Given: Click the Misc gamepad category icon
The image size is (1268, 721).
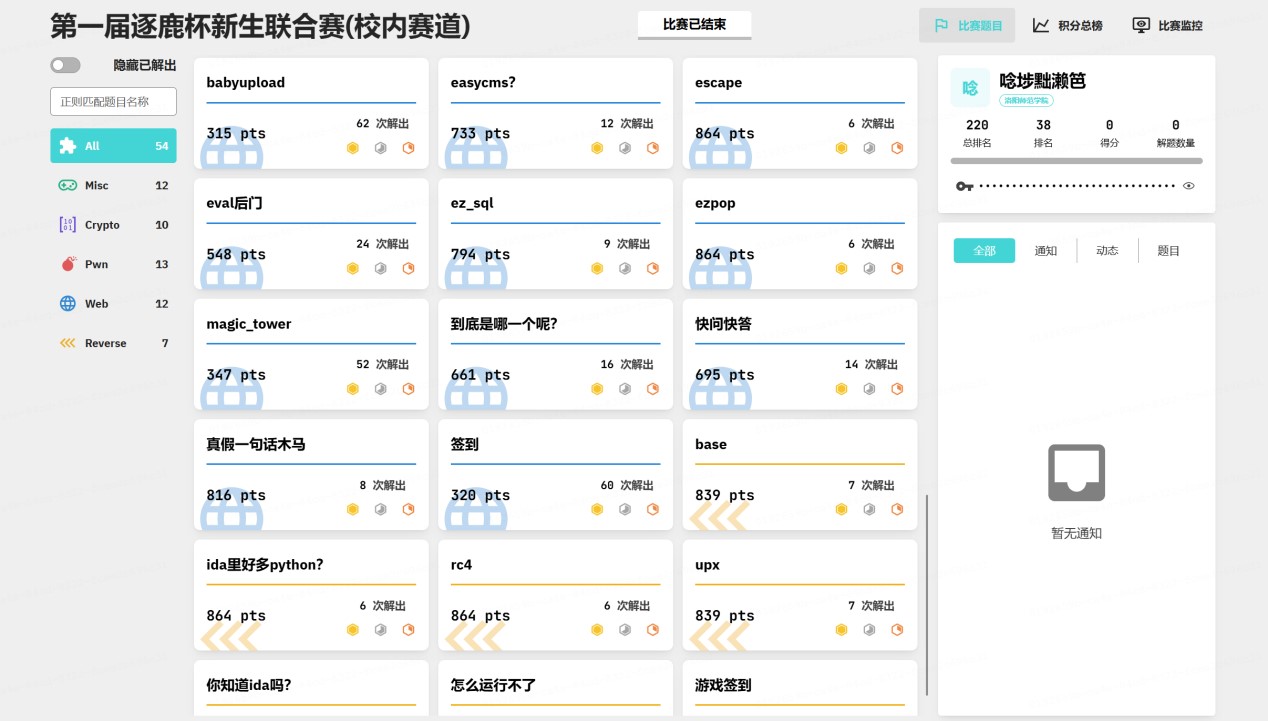Looking at the screenshot, I should pos(67,185).
